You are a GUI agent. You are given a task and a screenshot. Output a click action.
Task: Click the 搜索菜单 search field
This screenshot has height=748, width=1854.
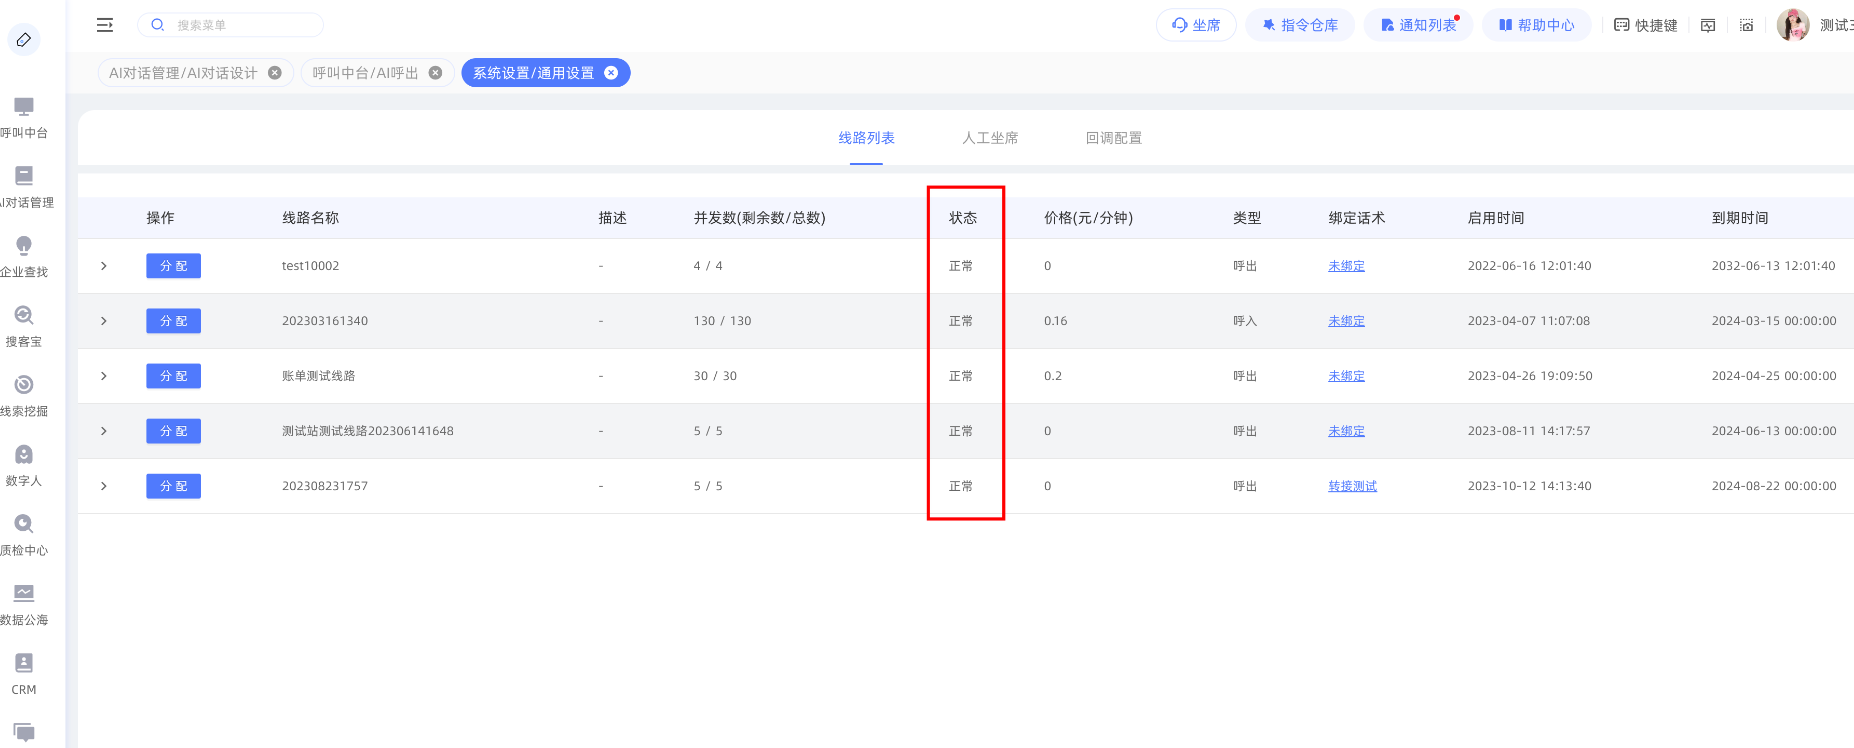click(240, 25)
